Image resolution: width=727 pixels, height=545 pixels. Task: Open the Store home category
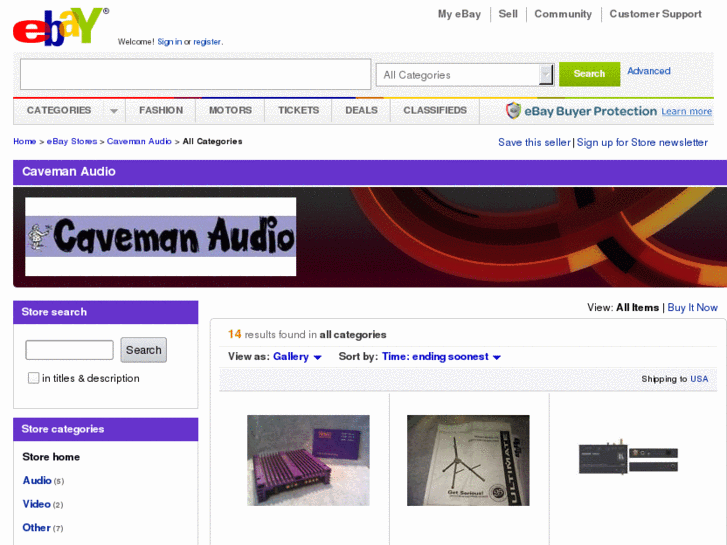[51, 457]
